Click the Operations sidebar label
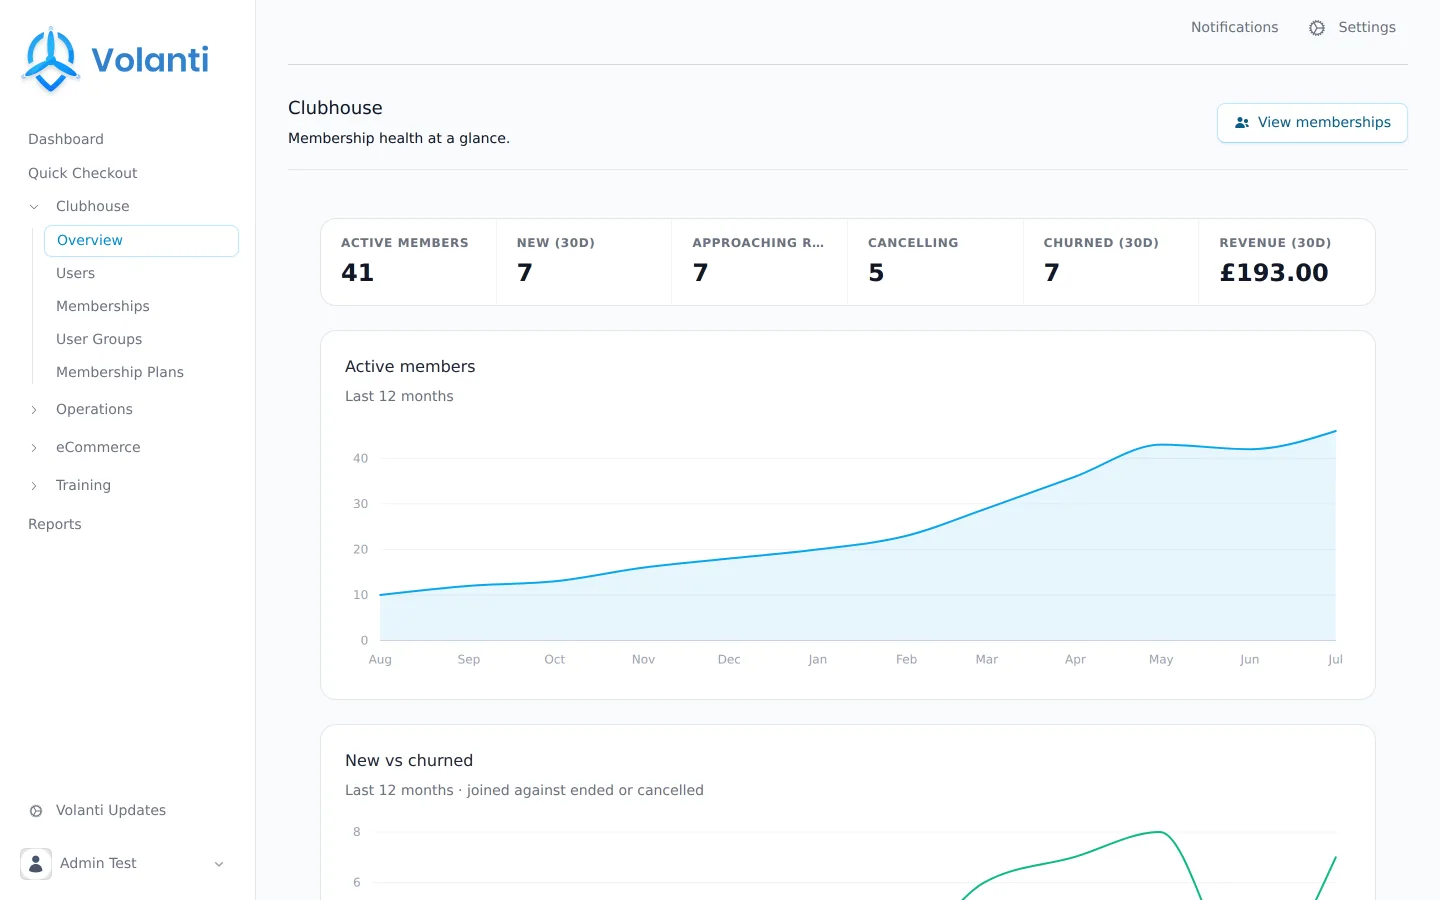Image resolution: width=1440 pixels, height=900 pixels. (94, 409)
